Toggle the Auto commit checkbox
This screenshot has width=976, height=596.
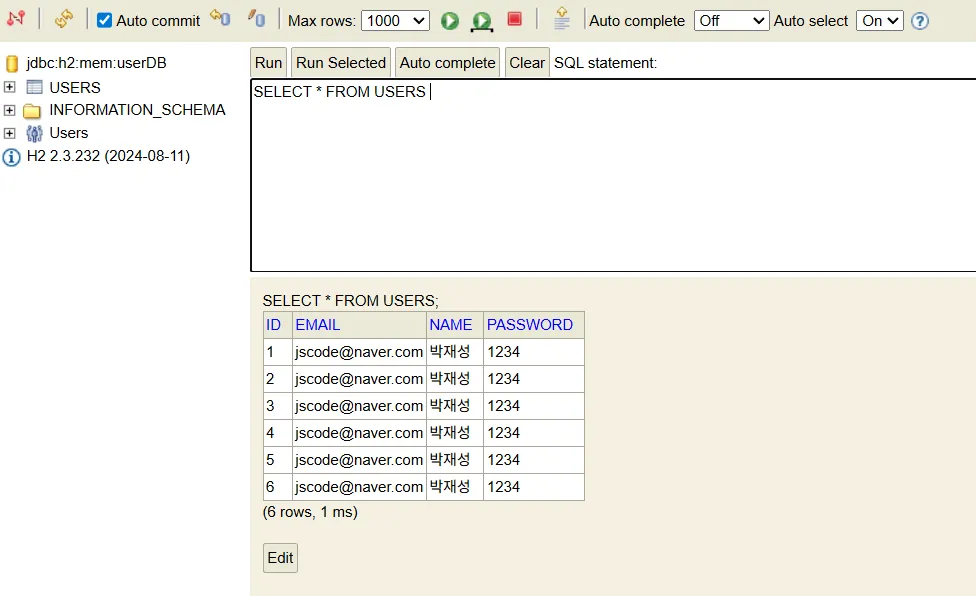(105, 20)
